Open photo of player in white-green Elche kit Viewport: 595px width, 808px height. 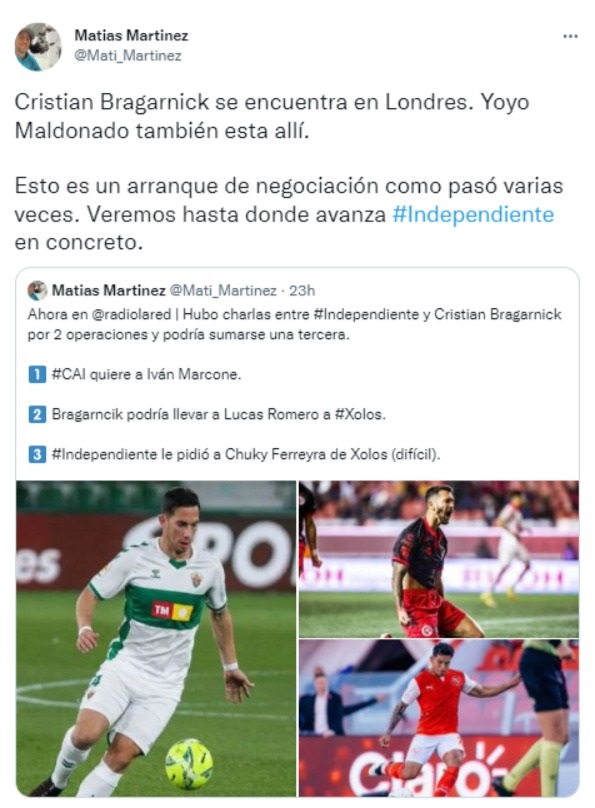click(156, 638)
